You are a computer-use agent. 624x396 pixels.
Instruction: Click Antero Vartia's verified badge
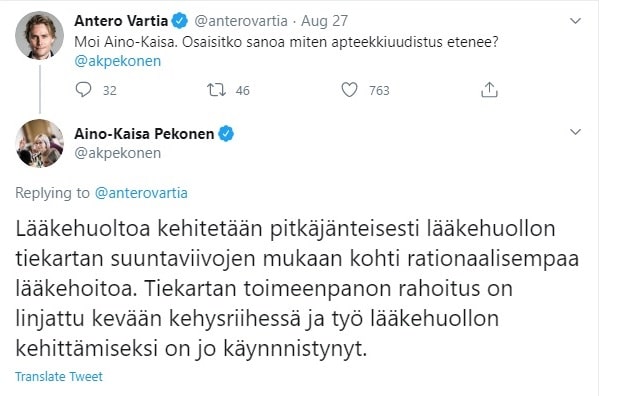(179, 21)
